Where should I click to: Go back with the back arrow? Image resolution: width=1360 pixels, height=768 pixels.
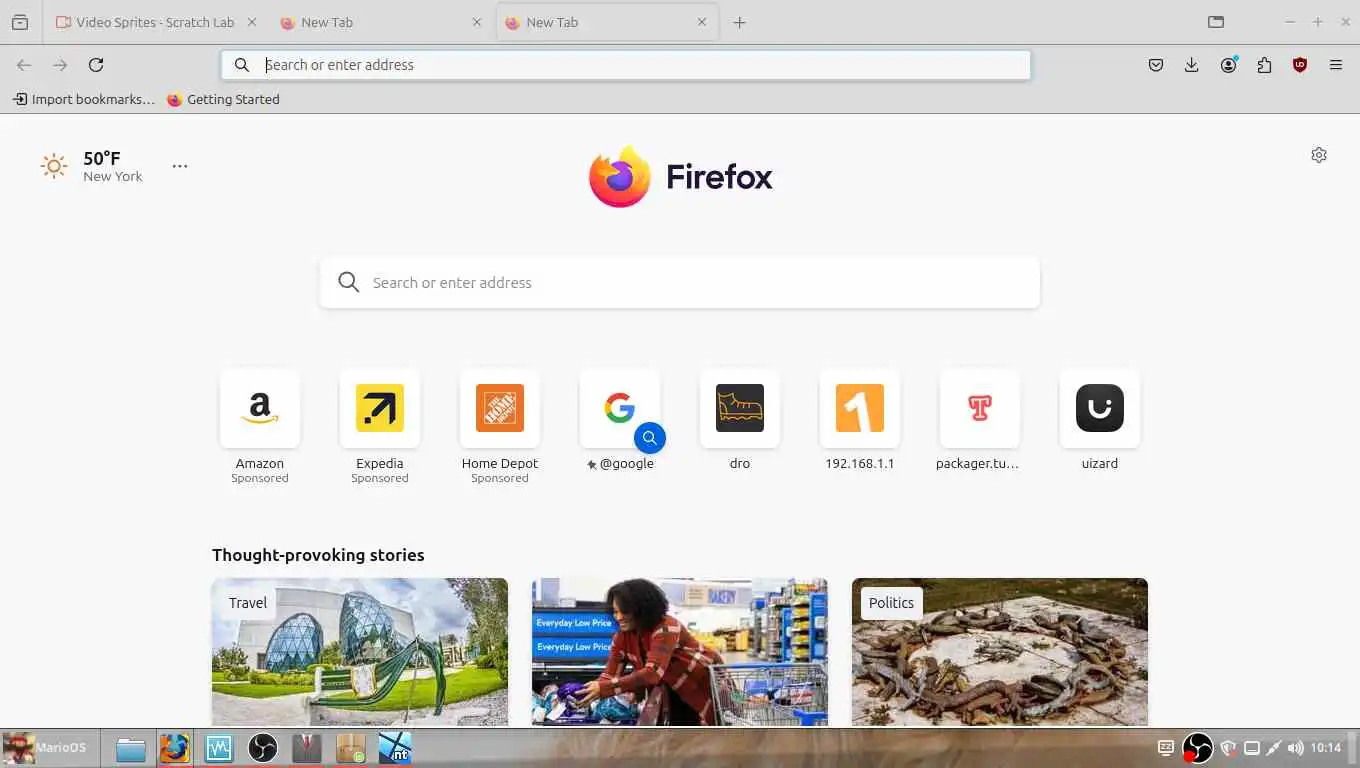[x=24, y=65]
